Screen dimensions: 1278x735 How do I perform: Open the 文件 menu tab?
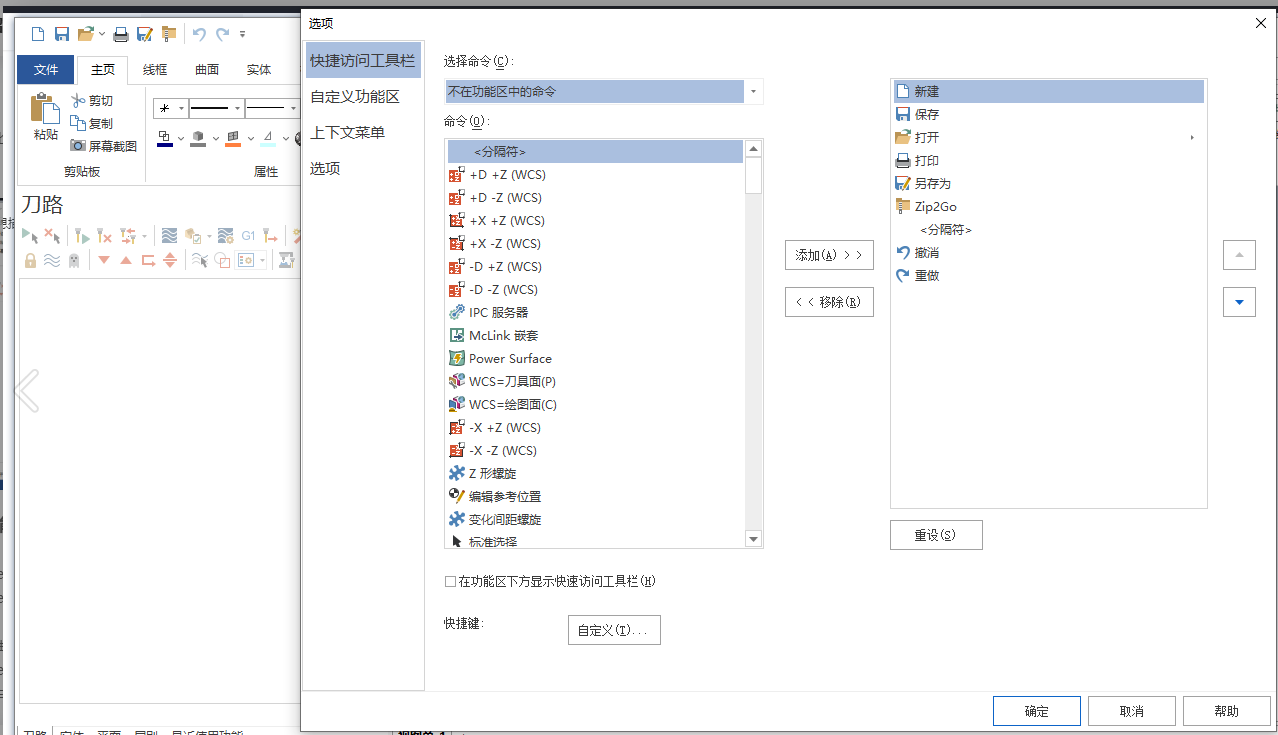coord(46,70)
